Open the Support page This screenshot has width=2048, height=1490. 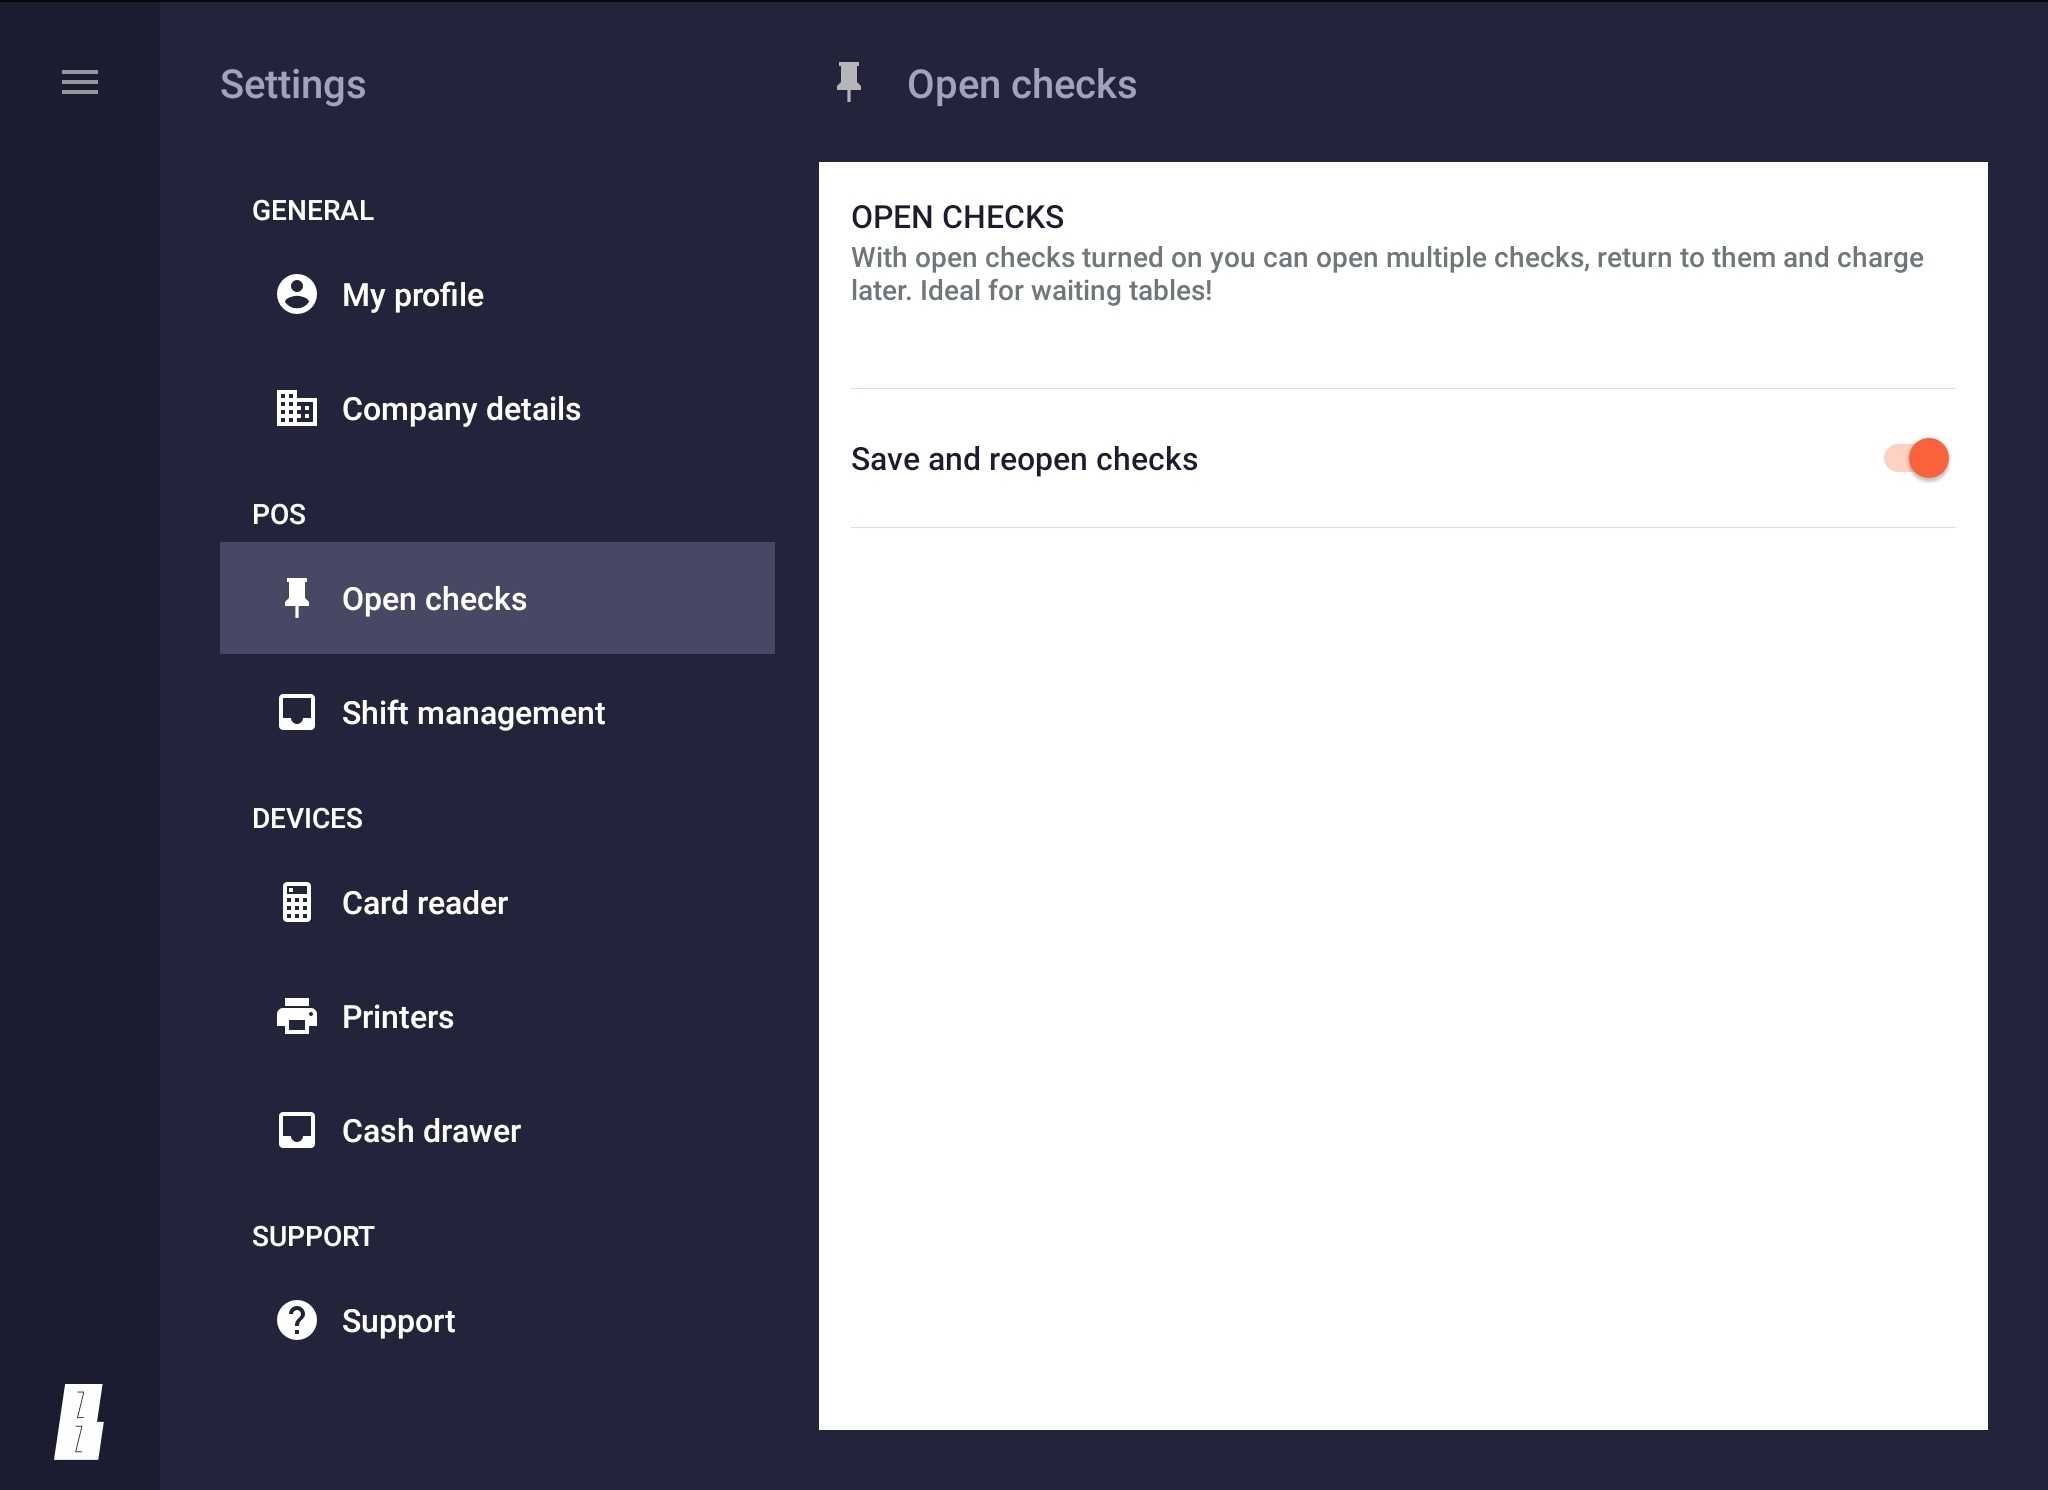click(497, 1320)
